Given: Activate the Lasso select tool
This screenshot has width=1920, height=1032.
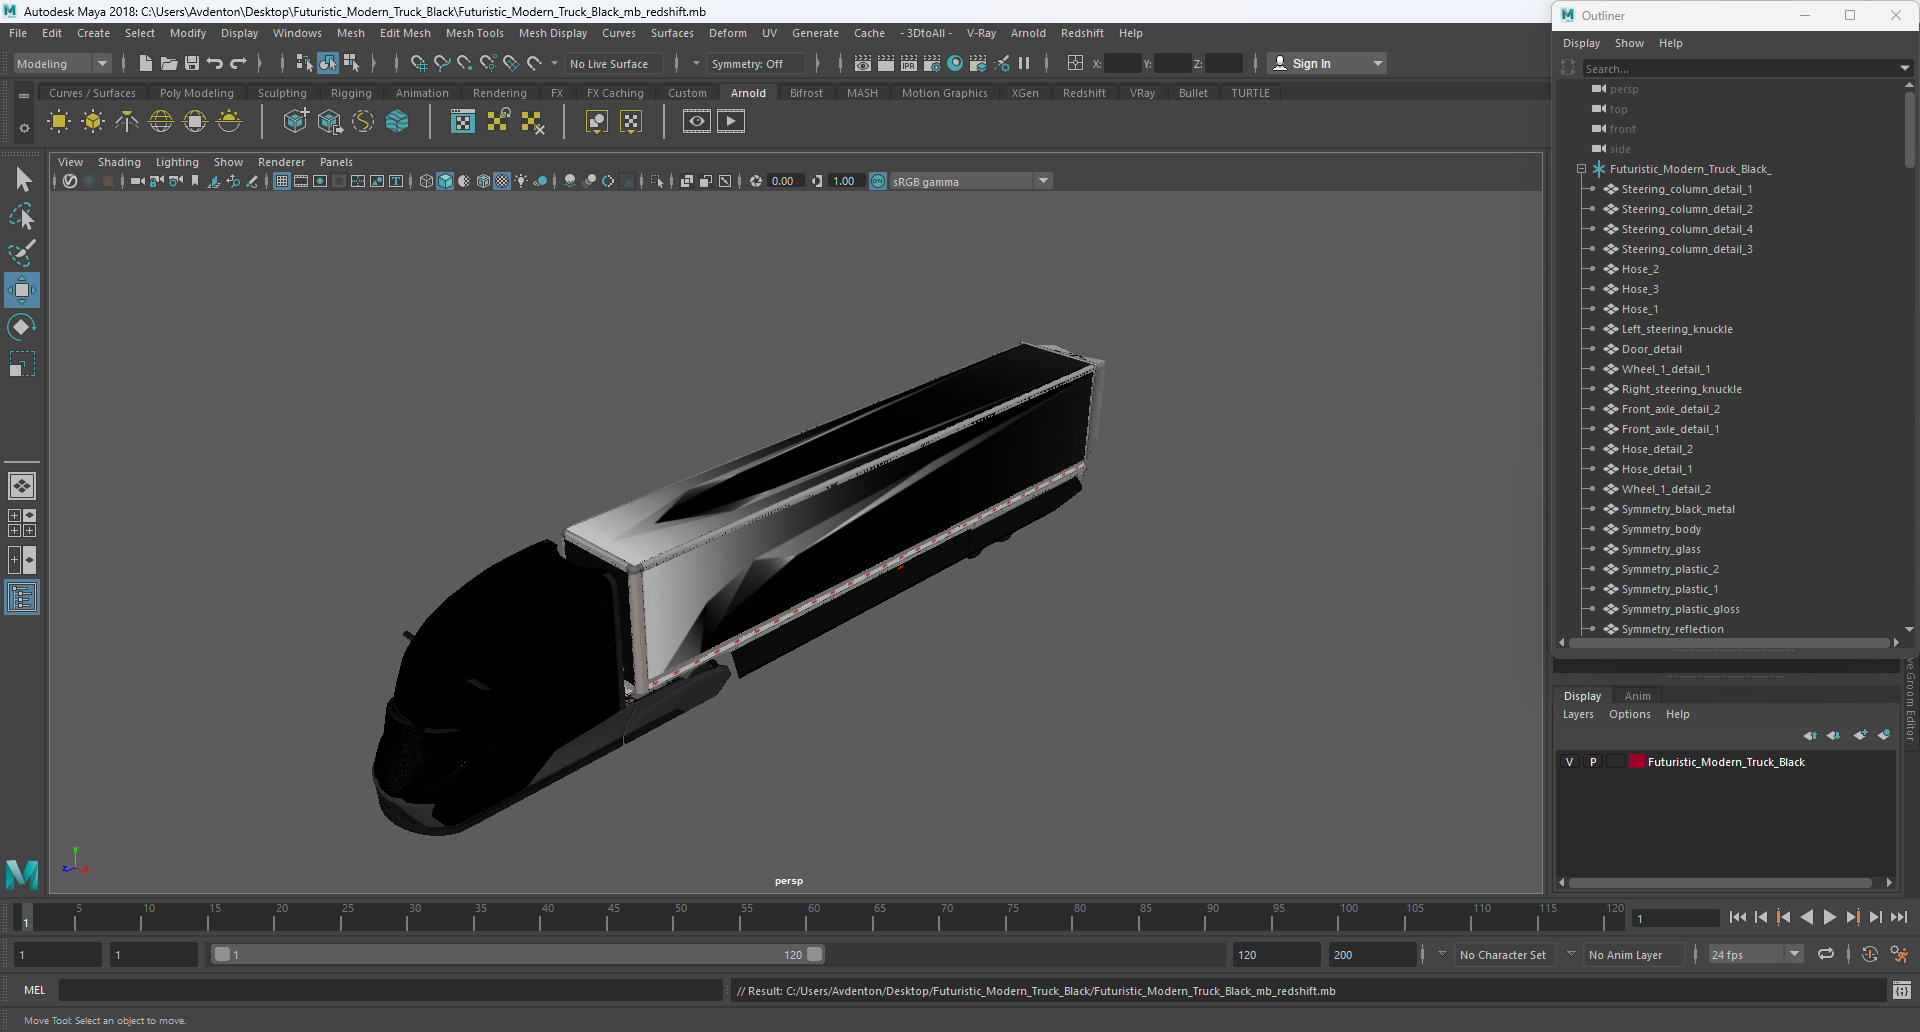Looking at the screenshot, I should click(22, 216).
